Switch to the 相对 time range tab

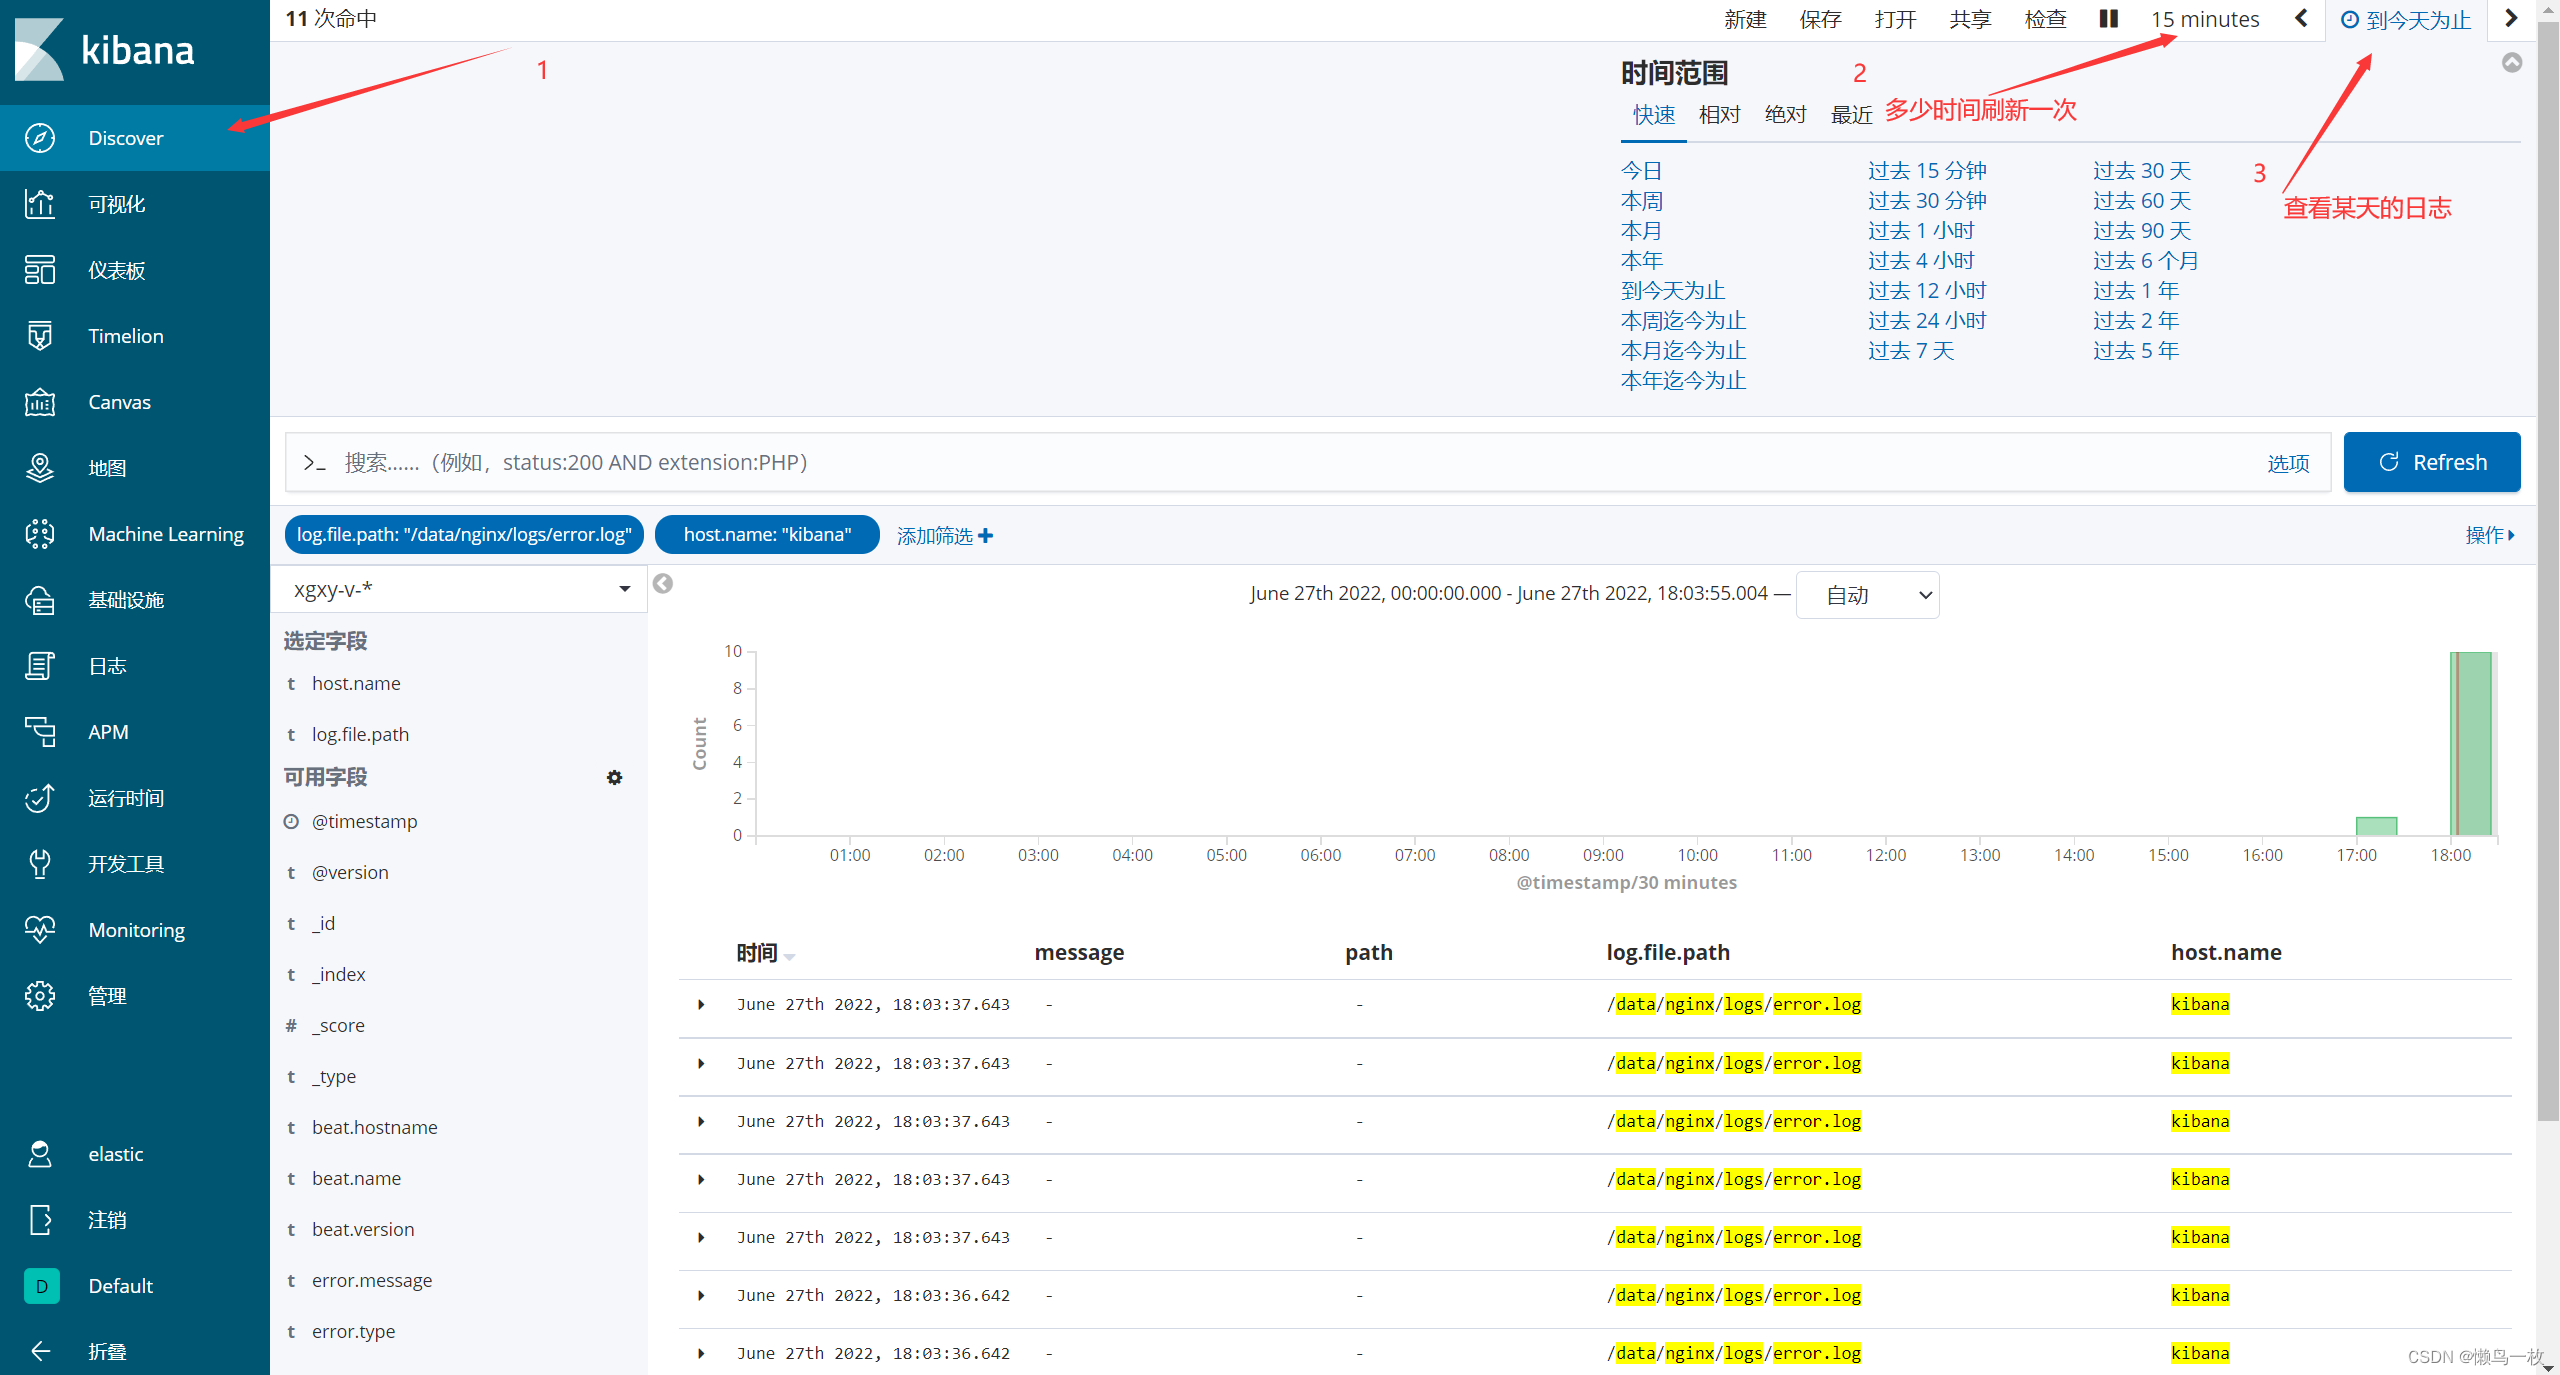click(x=1719, y=115)
